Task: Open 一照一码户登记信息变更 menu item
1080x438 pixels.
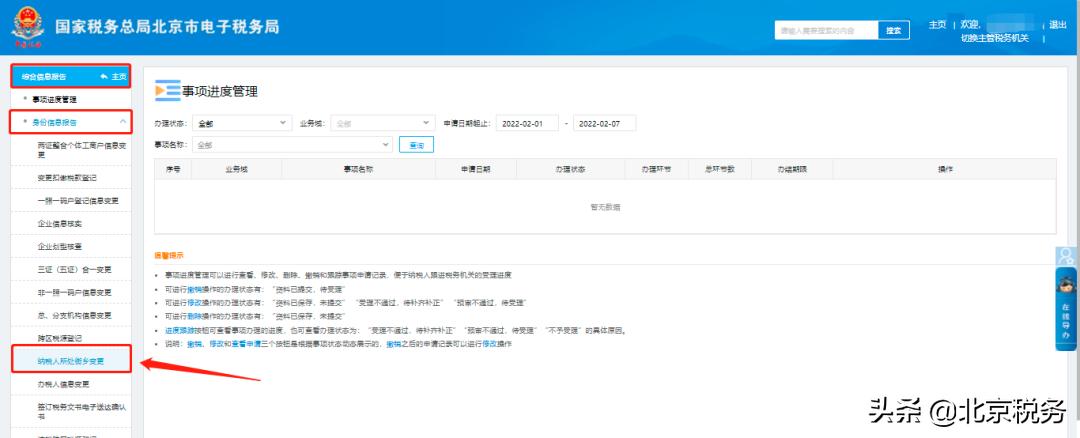Action: coord(78,200)
